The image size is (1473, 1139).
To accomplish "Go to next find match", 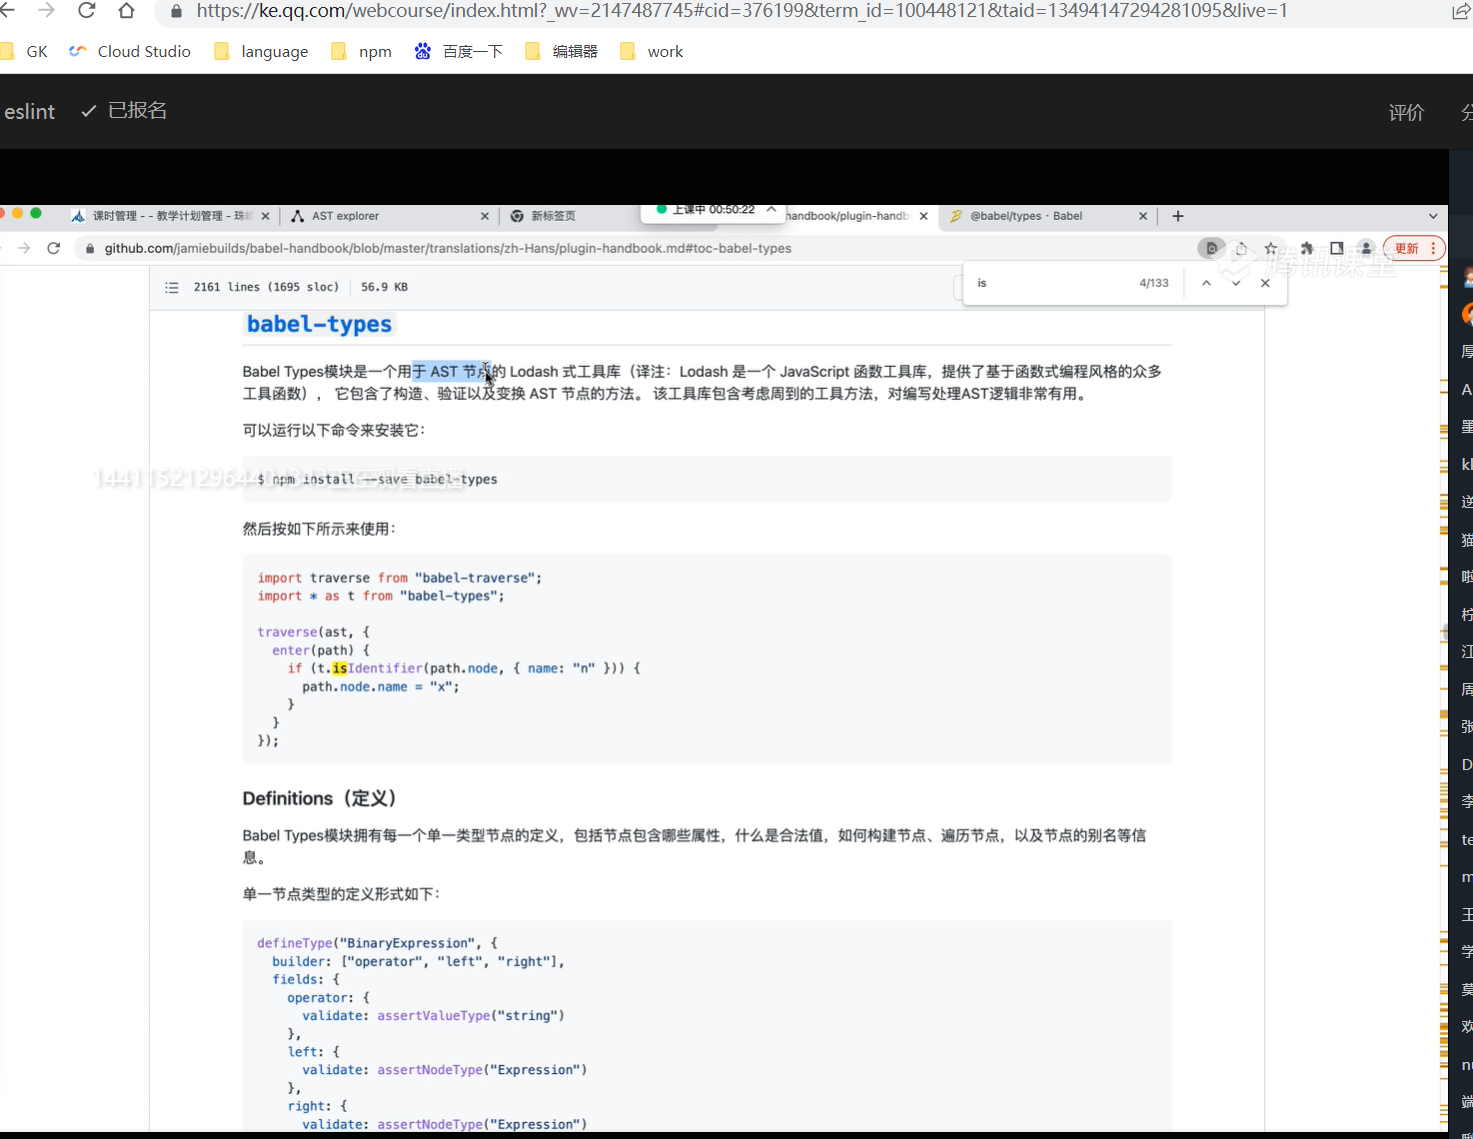I will tap(1236, 283).
